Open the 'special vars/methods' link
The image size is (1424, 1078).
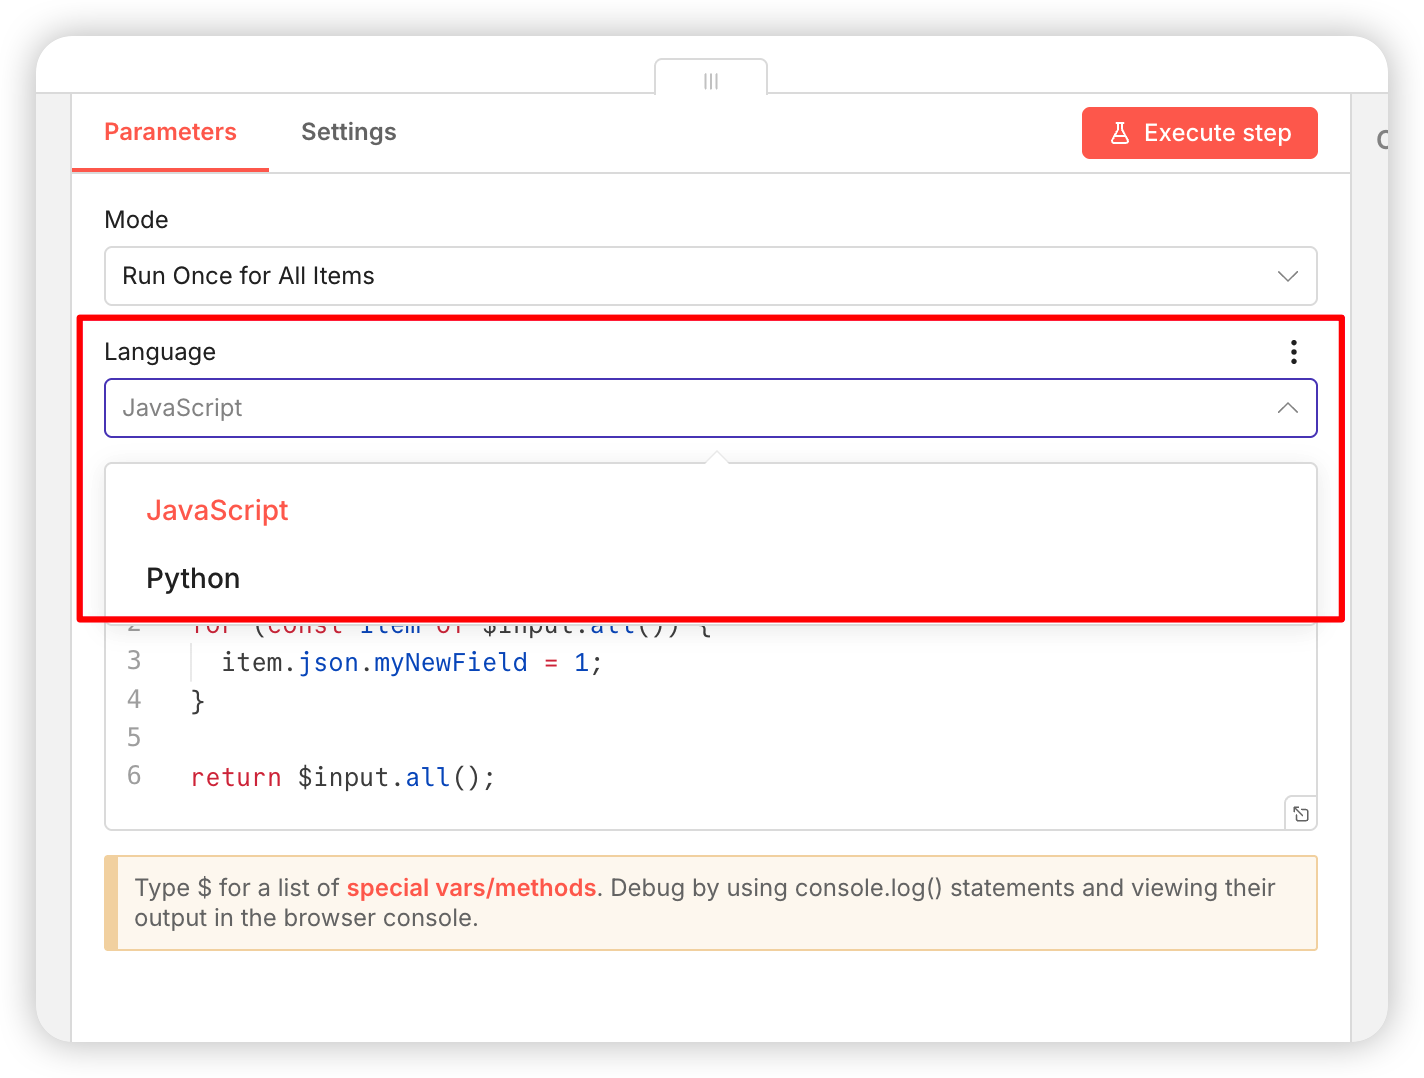pyautogui.click(x=471, y=888)
